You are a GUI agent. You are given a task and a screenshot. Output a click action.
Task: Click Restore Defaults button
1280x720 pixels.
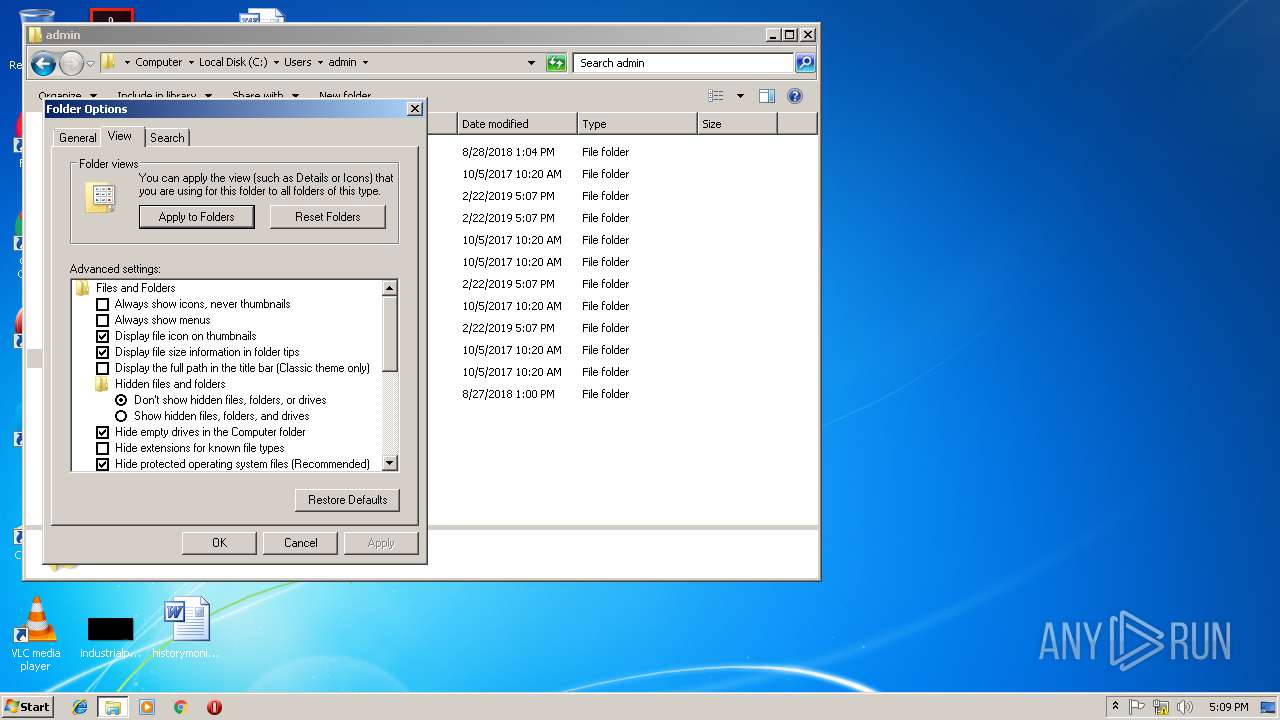[x=347, y=500]
